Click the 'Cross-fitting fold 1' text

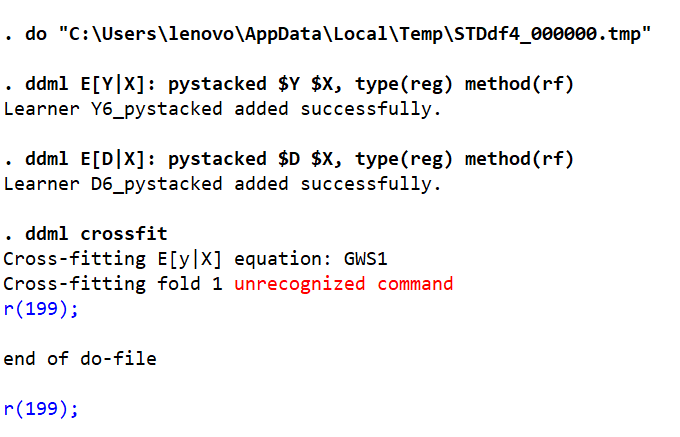pos(114,284)
